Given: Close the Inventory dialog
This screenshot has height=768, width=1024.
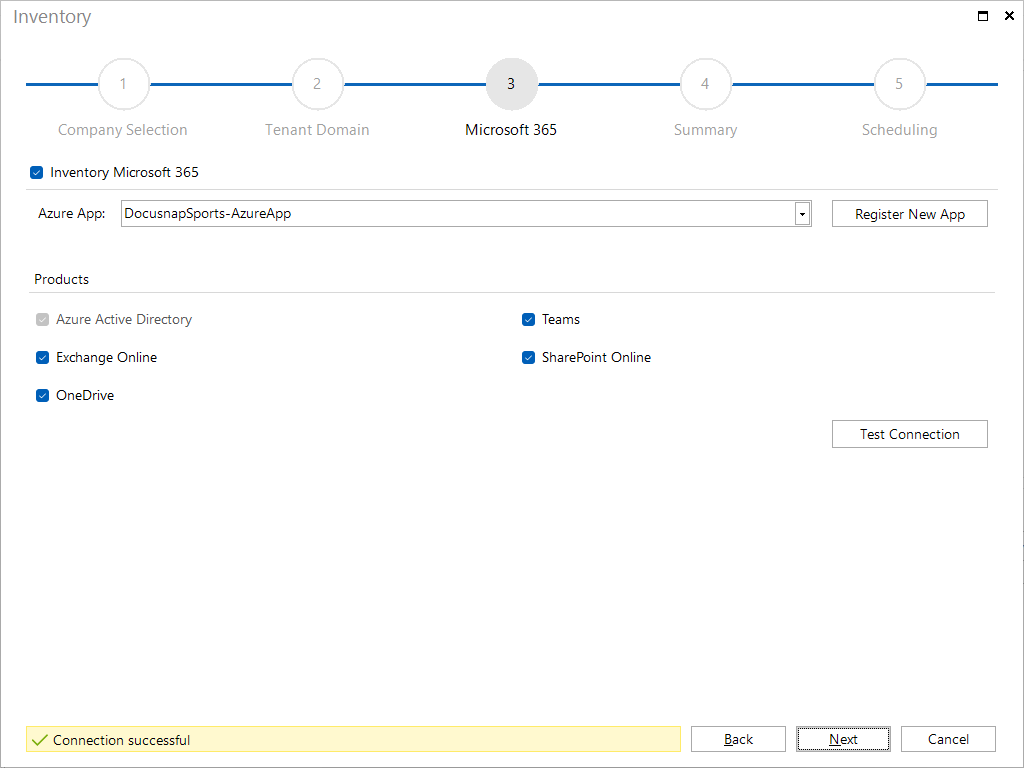Looking at the screenshot, I should click(x=1009, y=16).
